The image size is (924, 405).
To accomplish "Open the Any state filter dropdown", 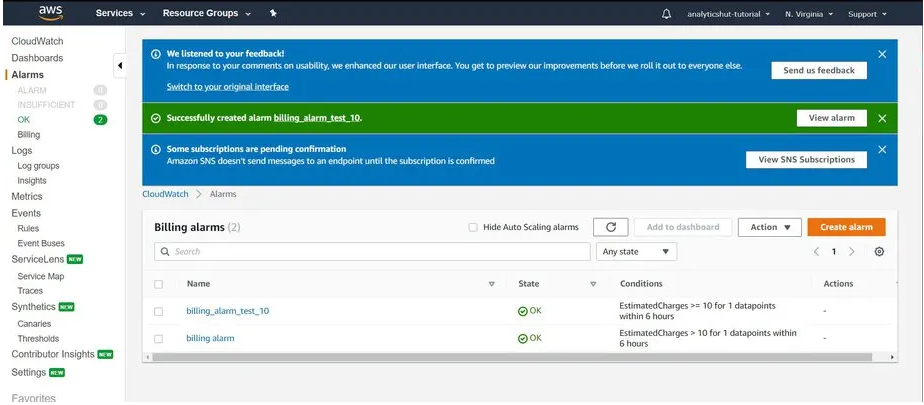I will click(x=636, y=252).
